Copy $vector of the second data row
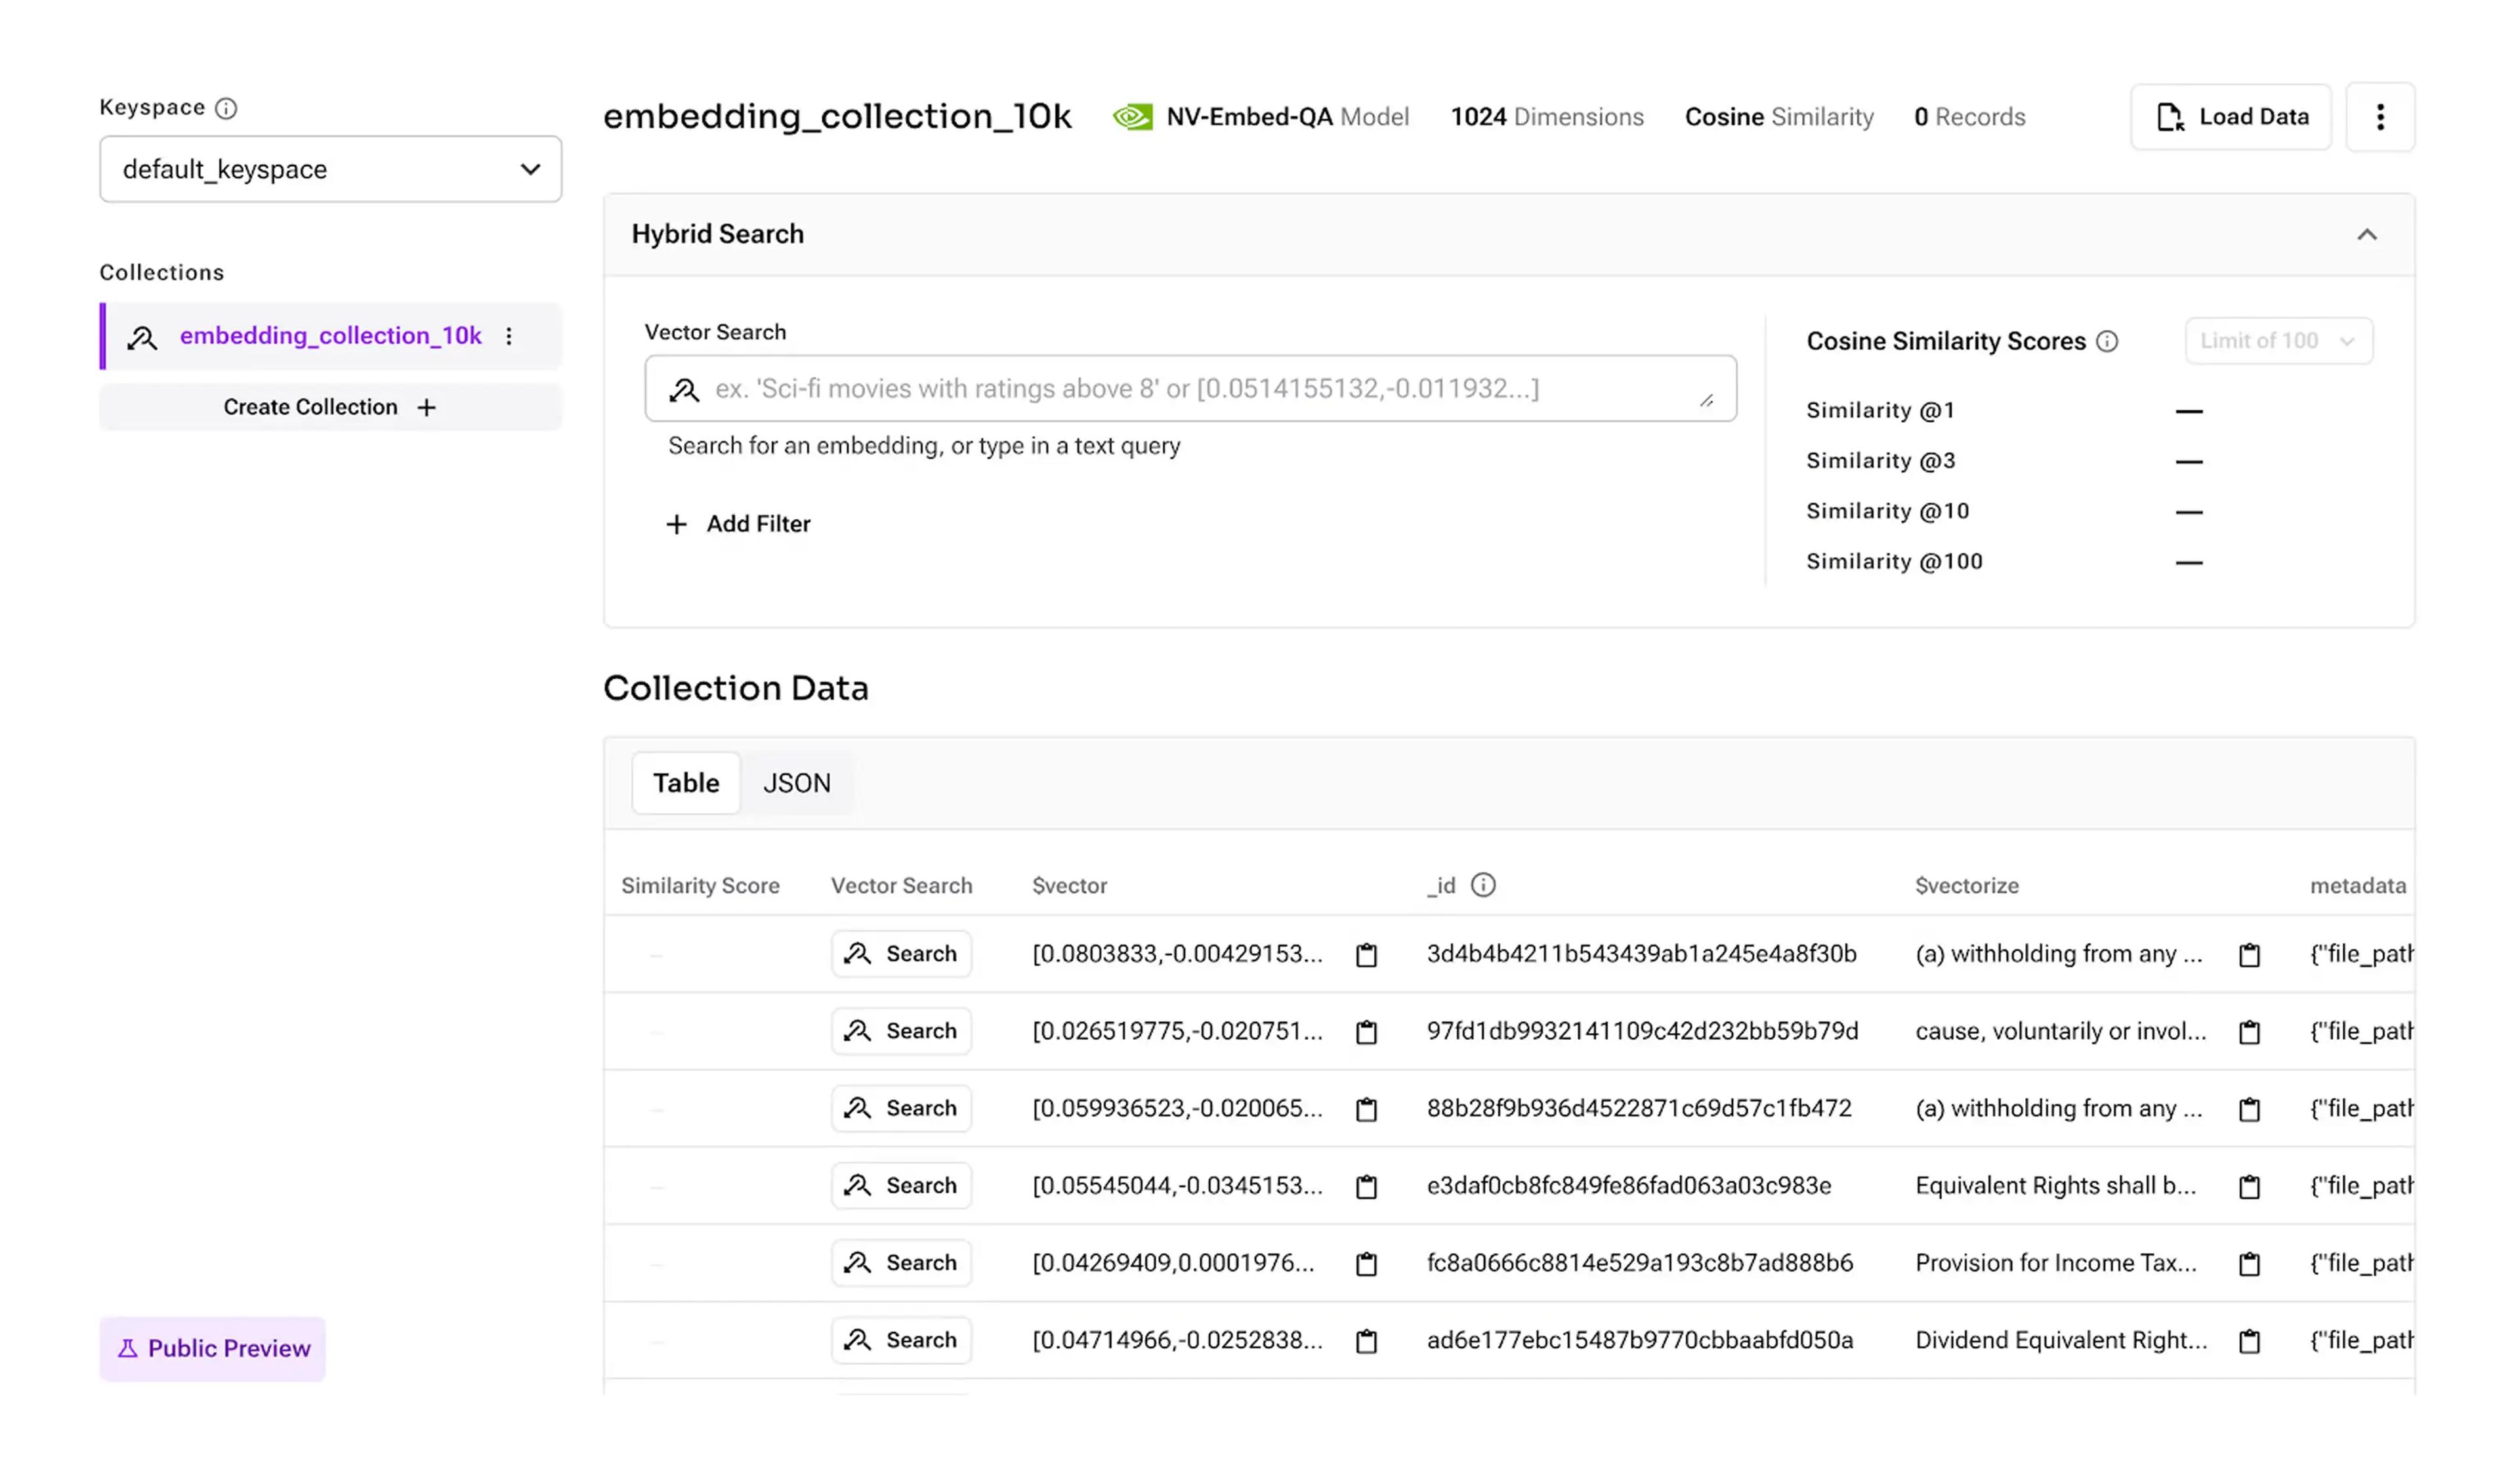 click(x=1366, y=1032)
